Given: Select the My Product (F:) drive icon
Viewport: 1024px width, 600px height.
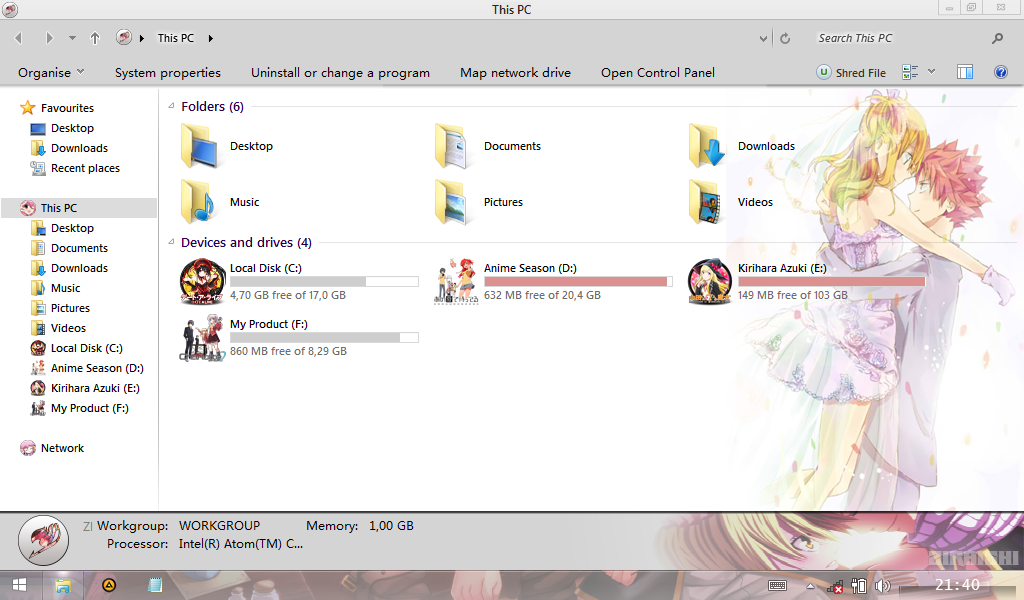Looking at the screenshot, I should click(x=202, y=338).
